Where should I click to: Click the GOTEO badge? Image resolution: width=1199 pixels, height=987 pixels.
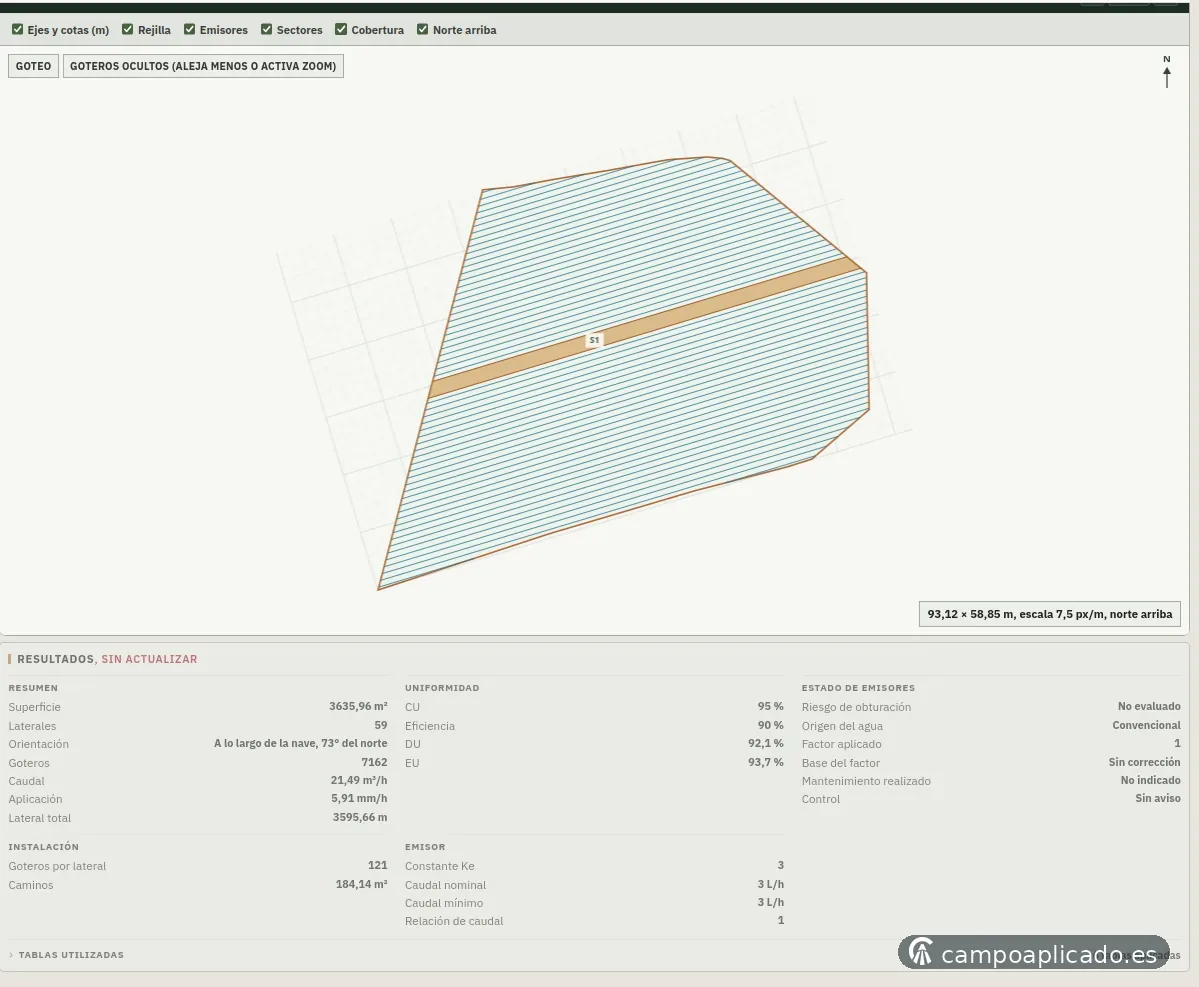click(34, 66)
